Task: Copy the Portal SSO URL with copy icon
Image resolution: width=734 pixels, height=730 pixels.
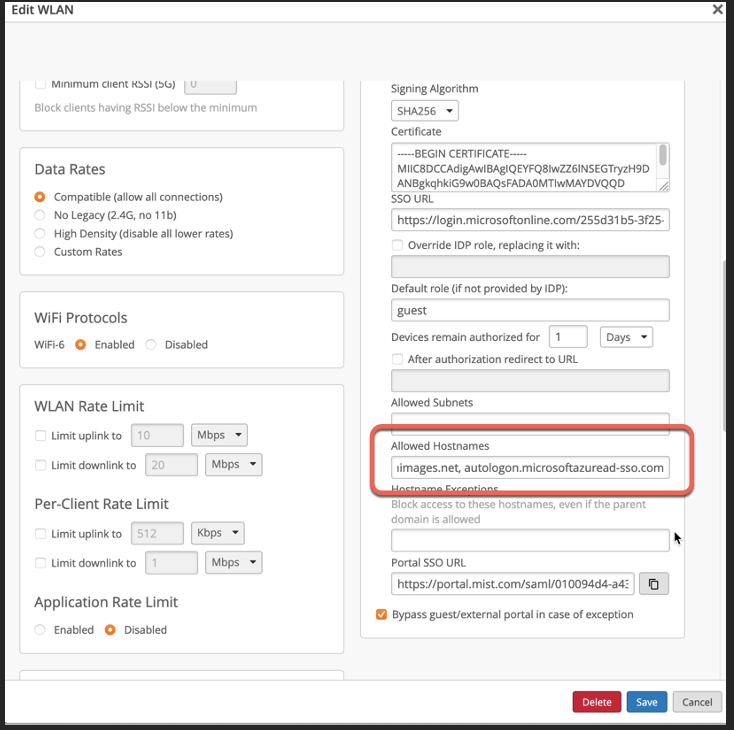Action: coord(653,584)
